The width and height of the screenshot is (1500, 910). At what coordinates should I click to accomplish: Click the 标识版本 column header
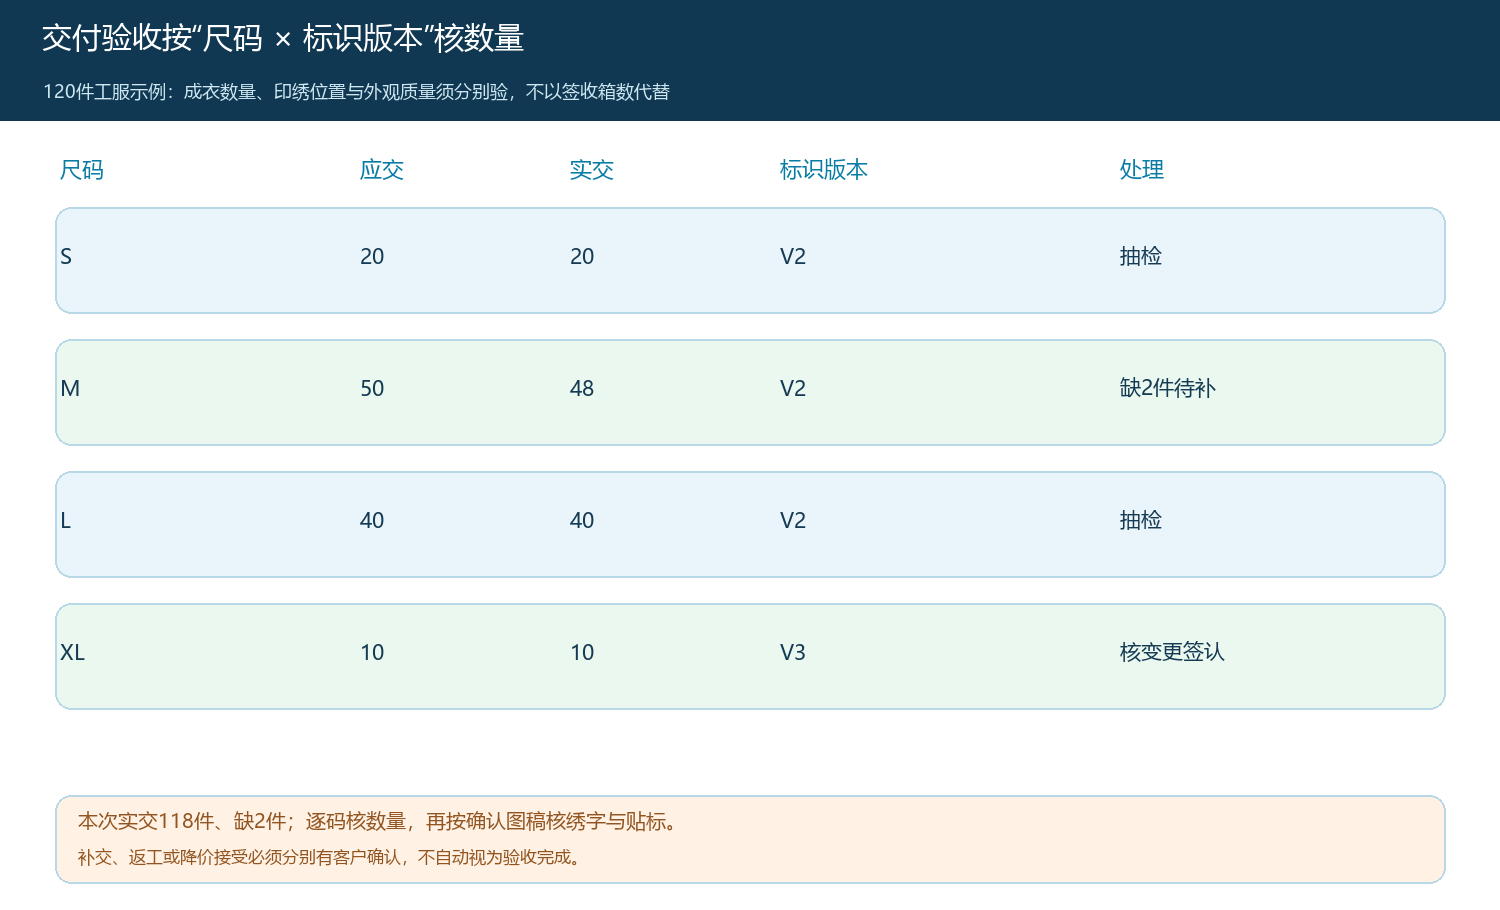coord(824,170)
